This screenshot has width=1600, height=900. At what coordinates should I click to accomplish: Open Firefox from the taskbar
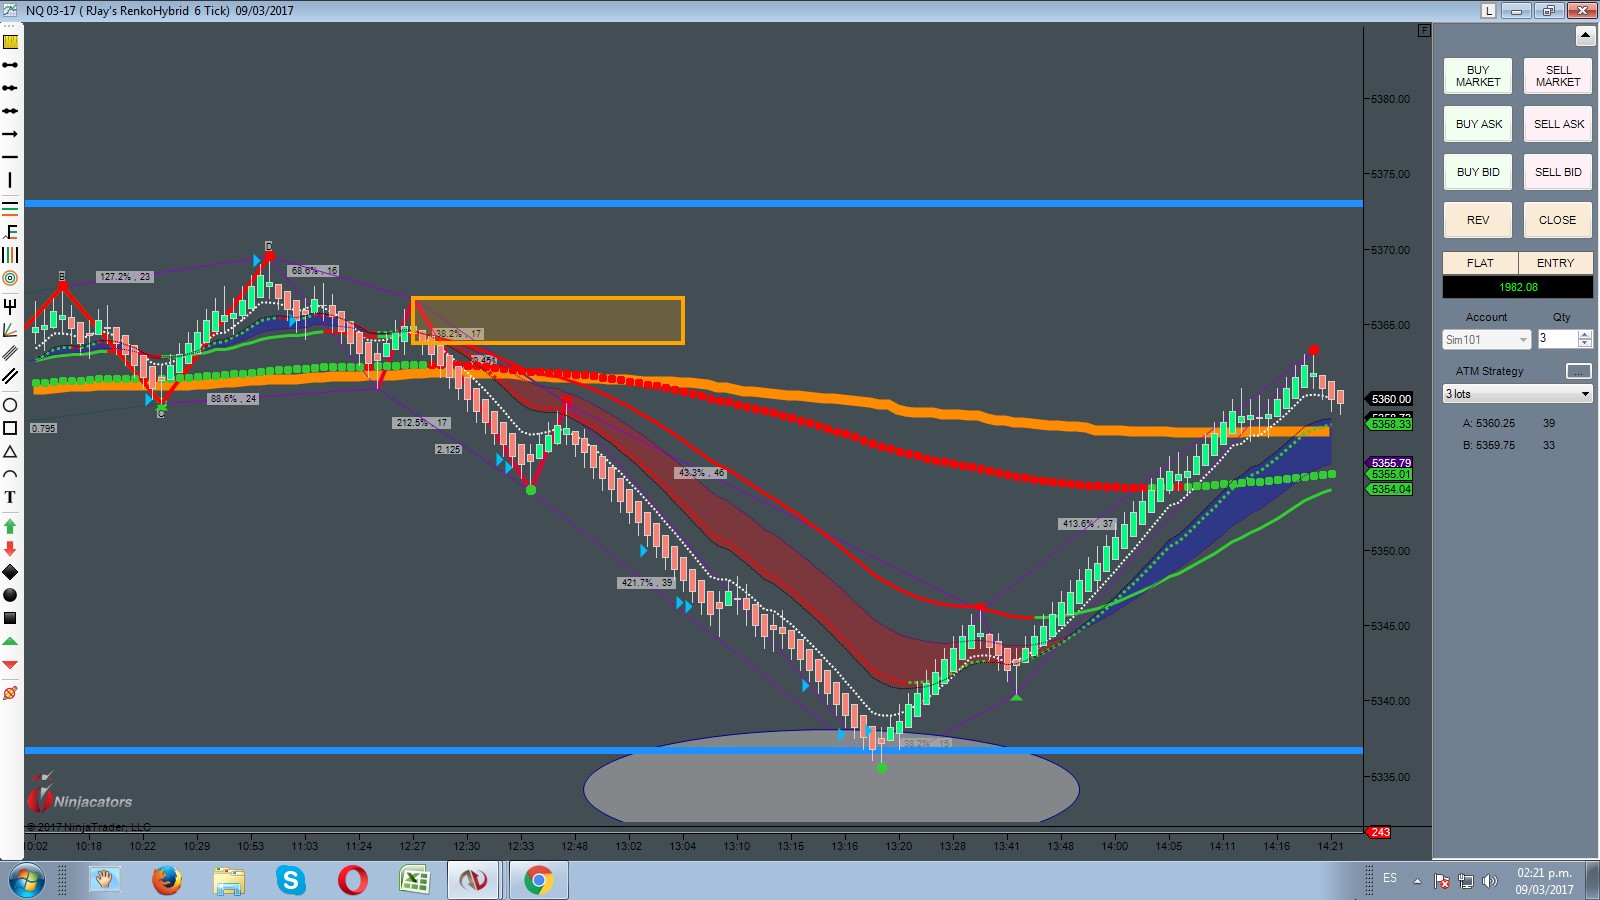[167, 881]
